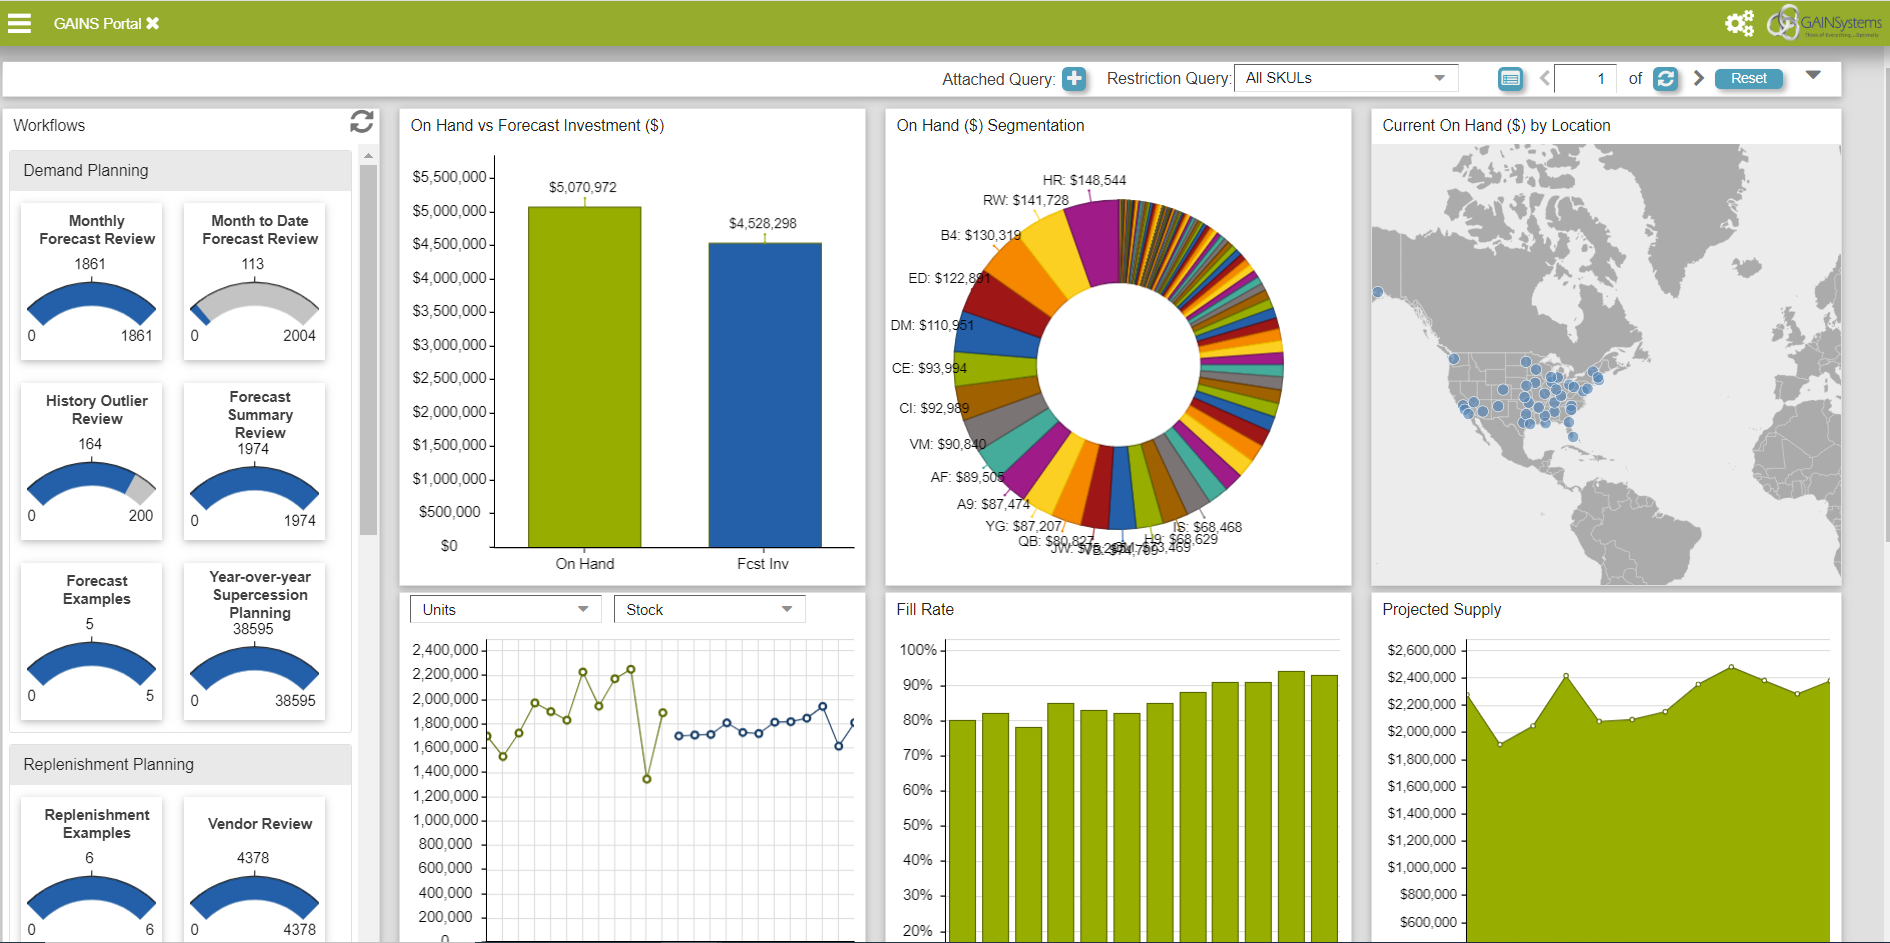This screenshot has width=1890, height=943.
Task: Open Monthly Forecast Review workflow gauge
Action: pos(92,282)
